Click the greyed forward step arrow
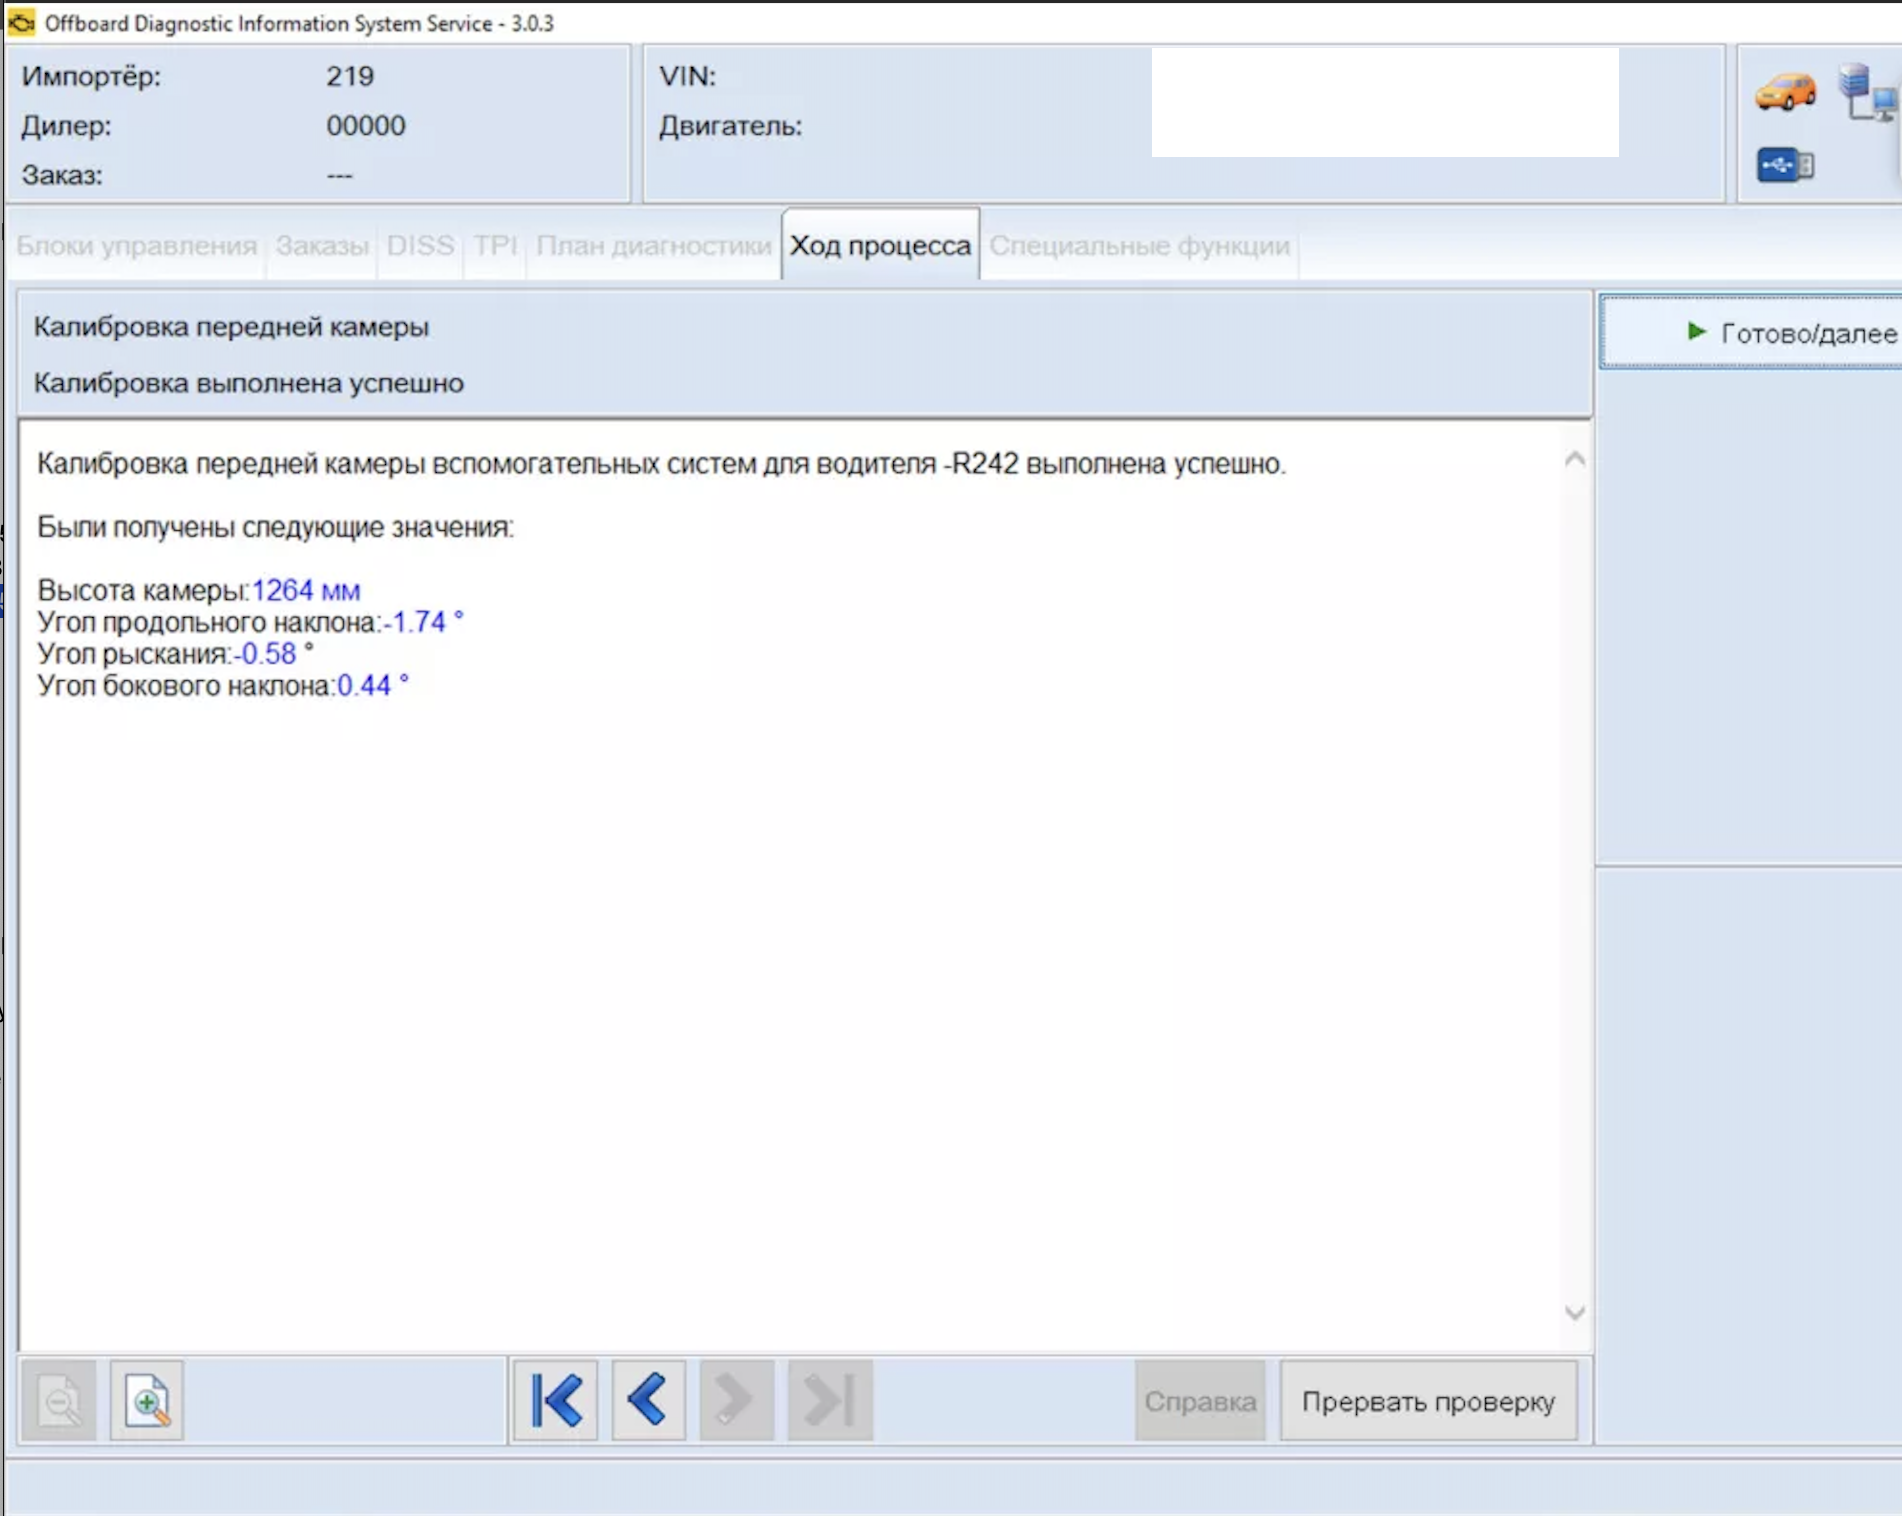Image resolution: width=1902 pixels, height=1516 pixels. (736, 1400)
